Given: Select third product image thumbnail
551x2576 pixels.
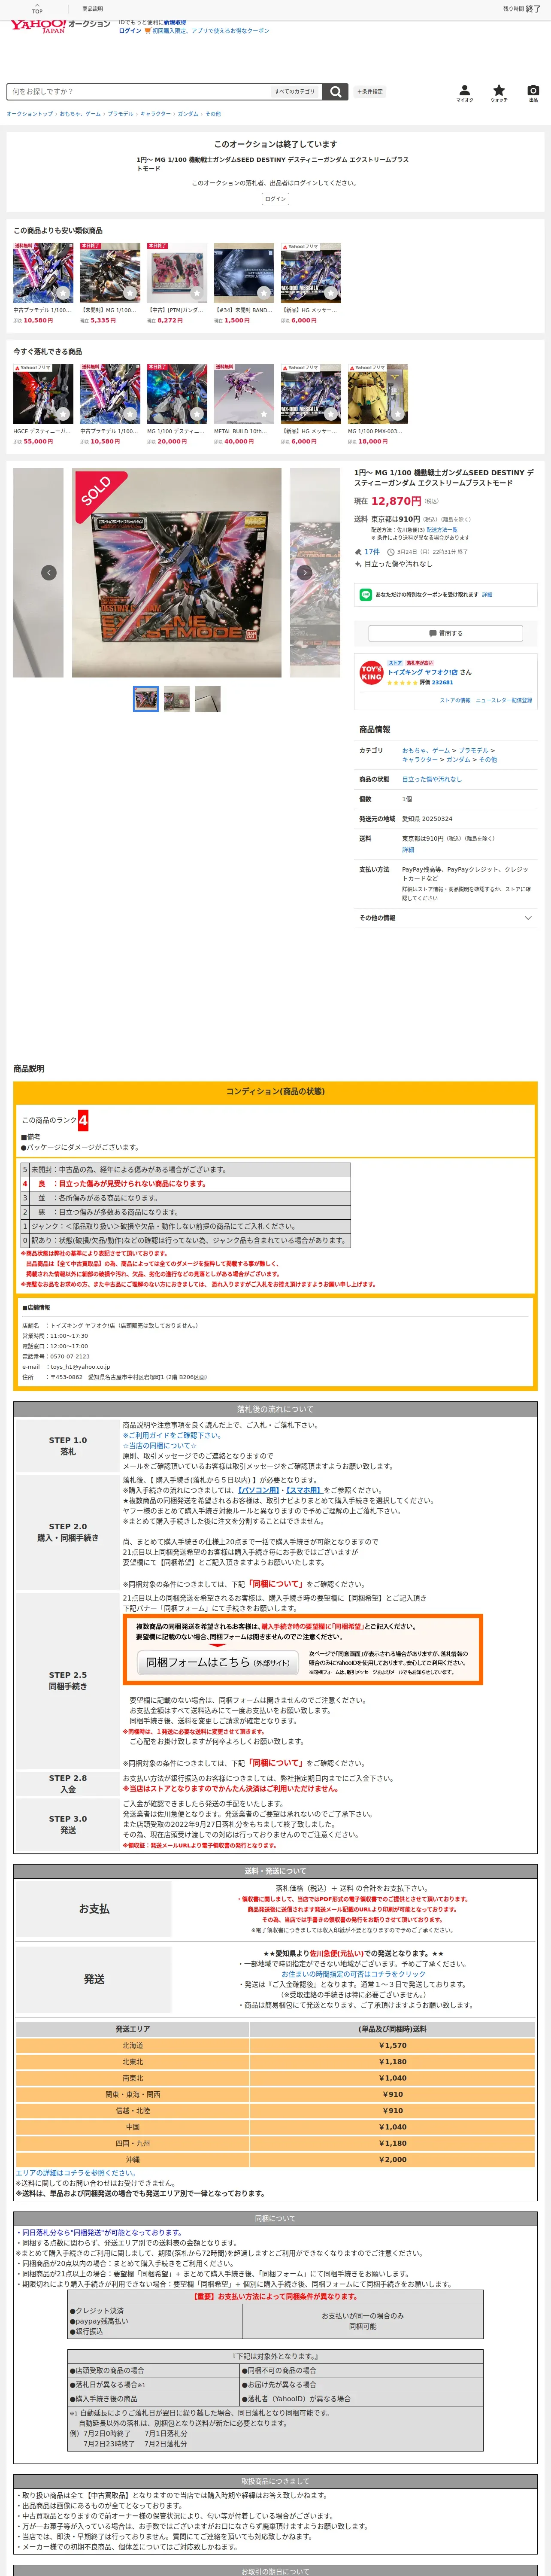Looking at the screenshot, I should pos(208,698).
